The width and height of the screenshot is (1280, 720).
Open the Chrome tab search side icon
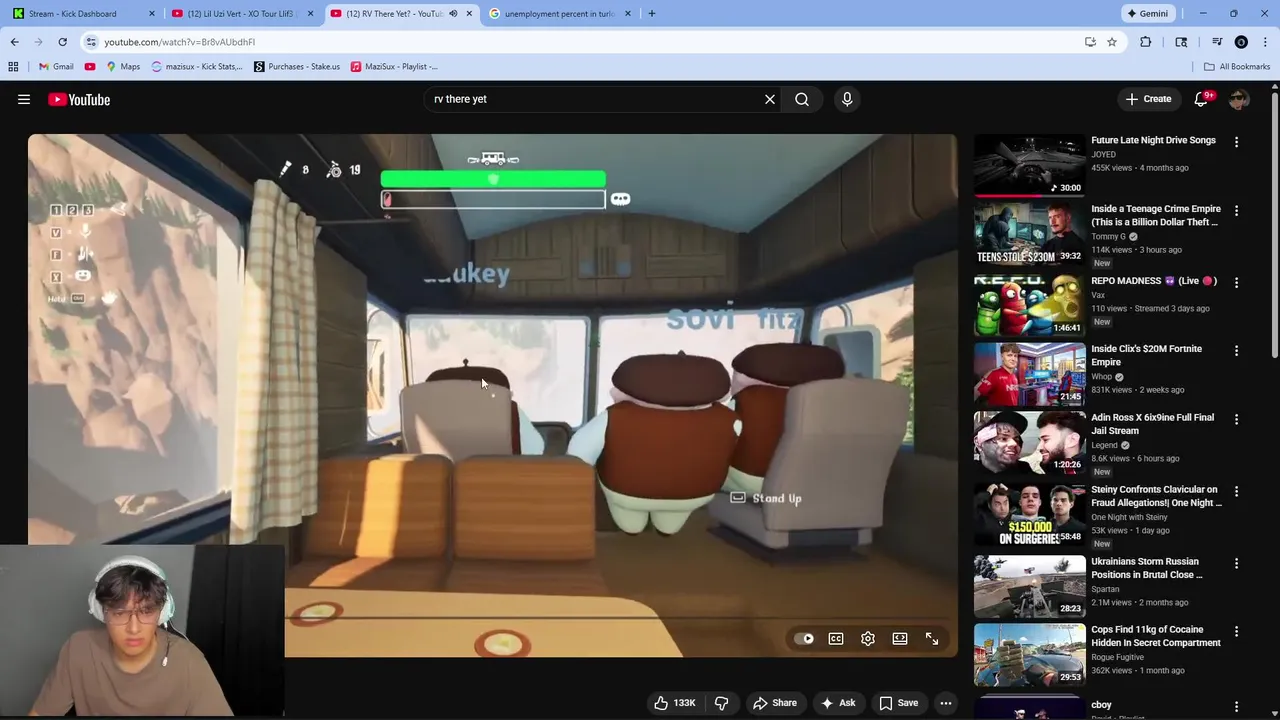pyautogui.click(x=1181, y=42)
